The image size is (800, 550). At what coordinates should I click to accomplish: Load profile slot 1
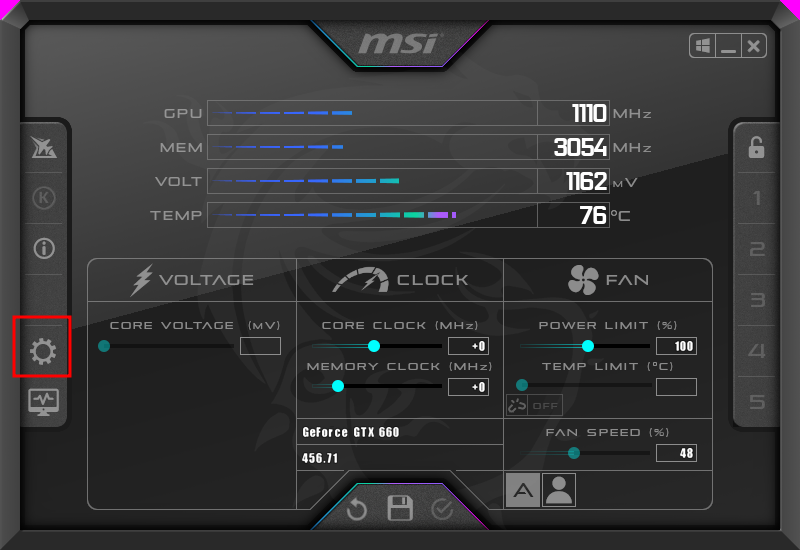[x=757, y=198]
